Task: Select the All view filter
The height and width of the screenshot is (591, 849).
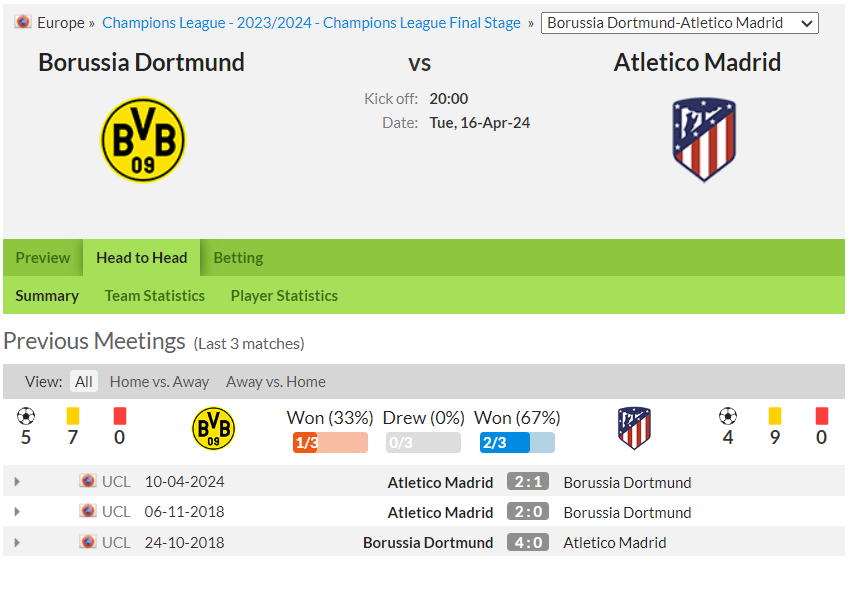Action: pos(83,382)
